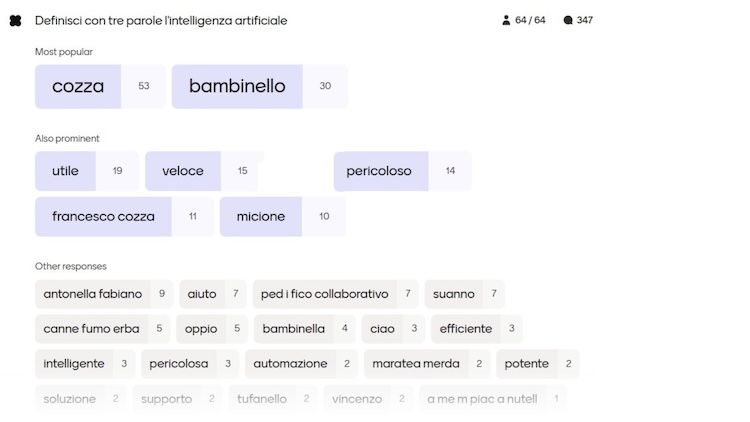Click the 'micione' response chip
The width and height of the screenshot is (750, 422).
[260, 216]
